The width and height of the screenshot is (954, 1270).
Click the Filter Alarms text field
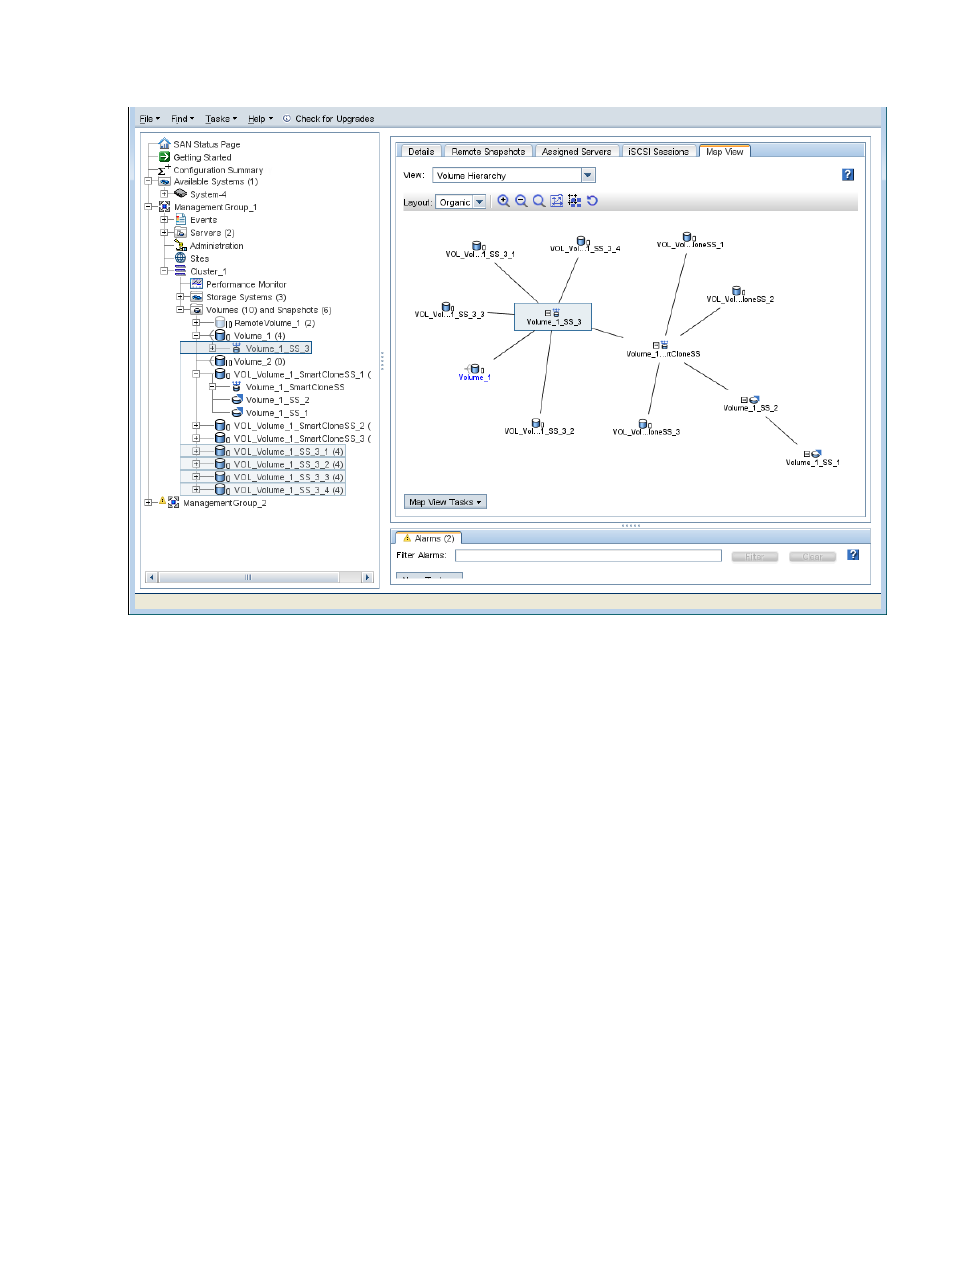(588, 555)
